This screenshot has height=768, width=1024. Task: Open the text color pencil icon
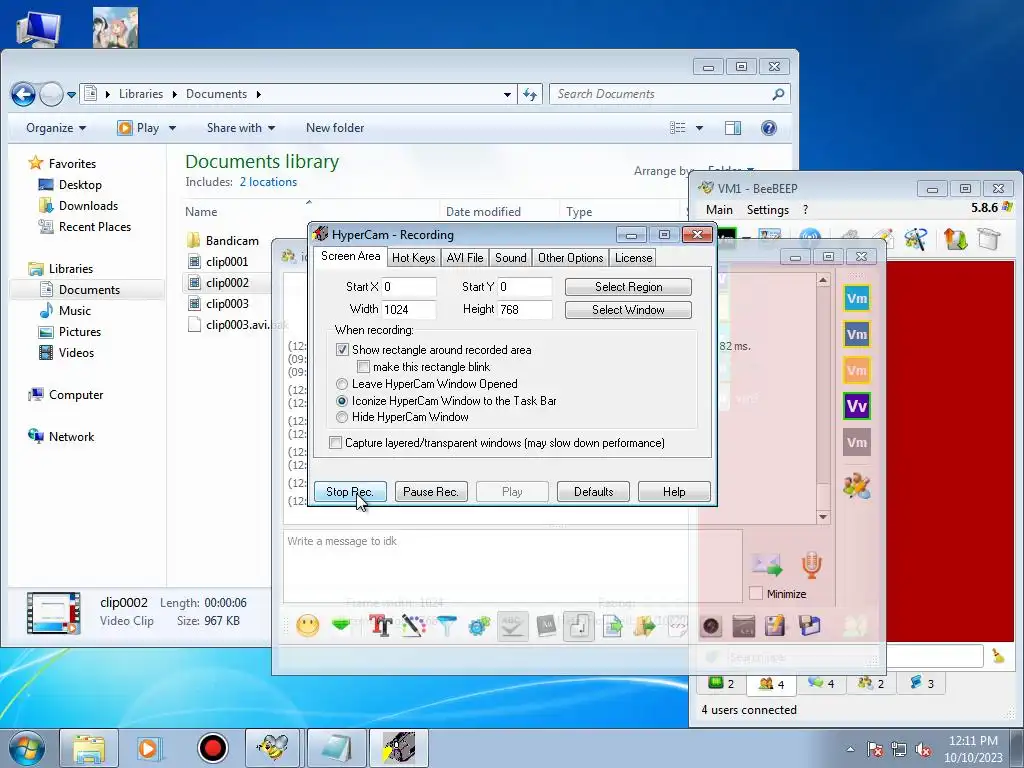point(413,626)
